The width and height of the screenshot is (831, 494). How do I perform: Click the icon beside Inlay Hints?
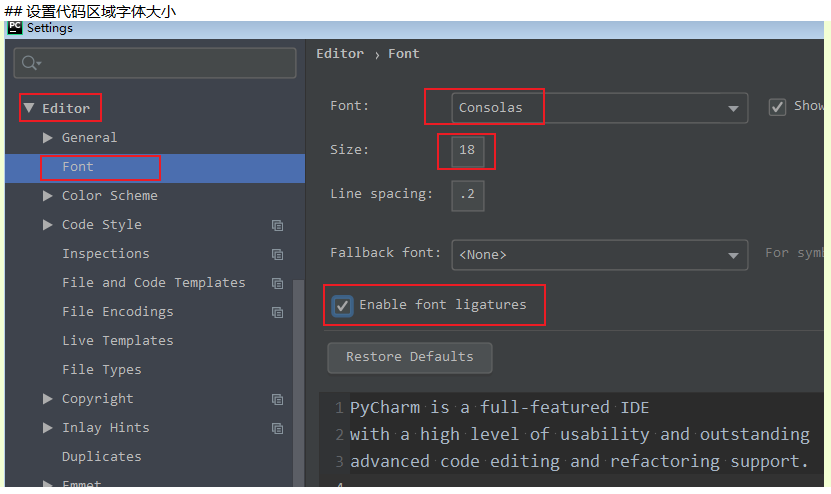[277, 428]
